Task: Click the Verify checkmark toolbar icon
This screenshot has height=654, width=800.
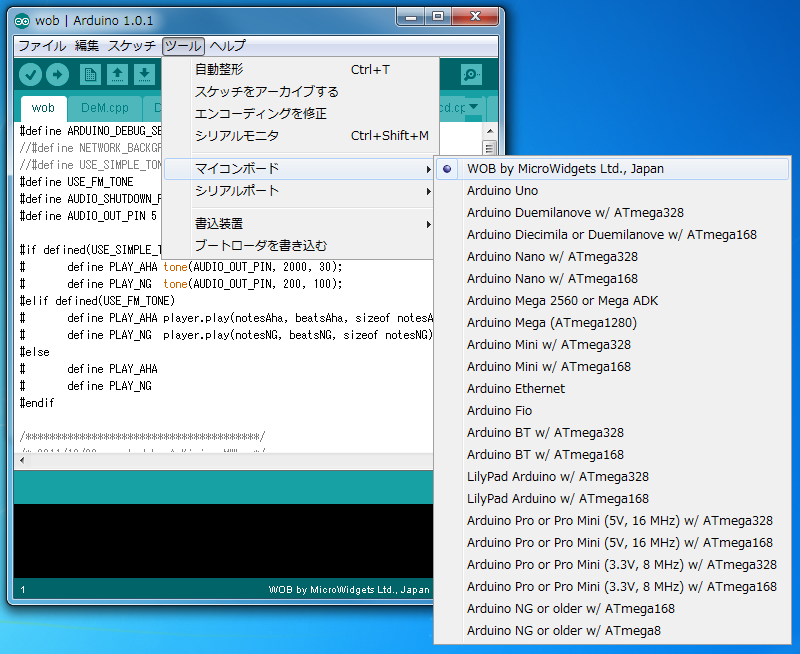Action: [x=31, y=75]
